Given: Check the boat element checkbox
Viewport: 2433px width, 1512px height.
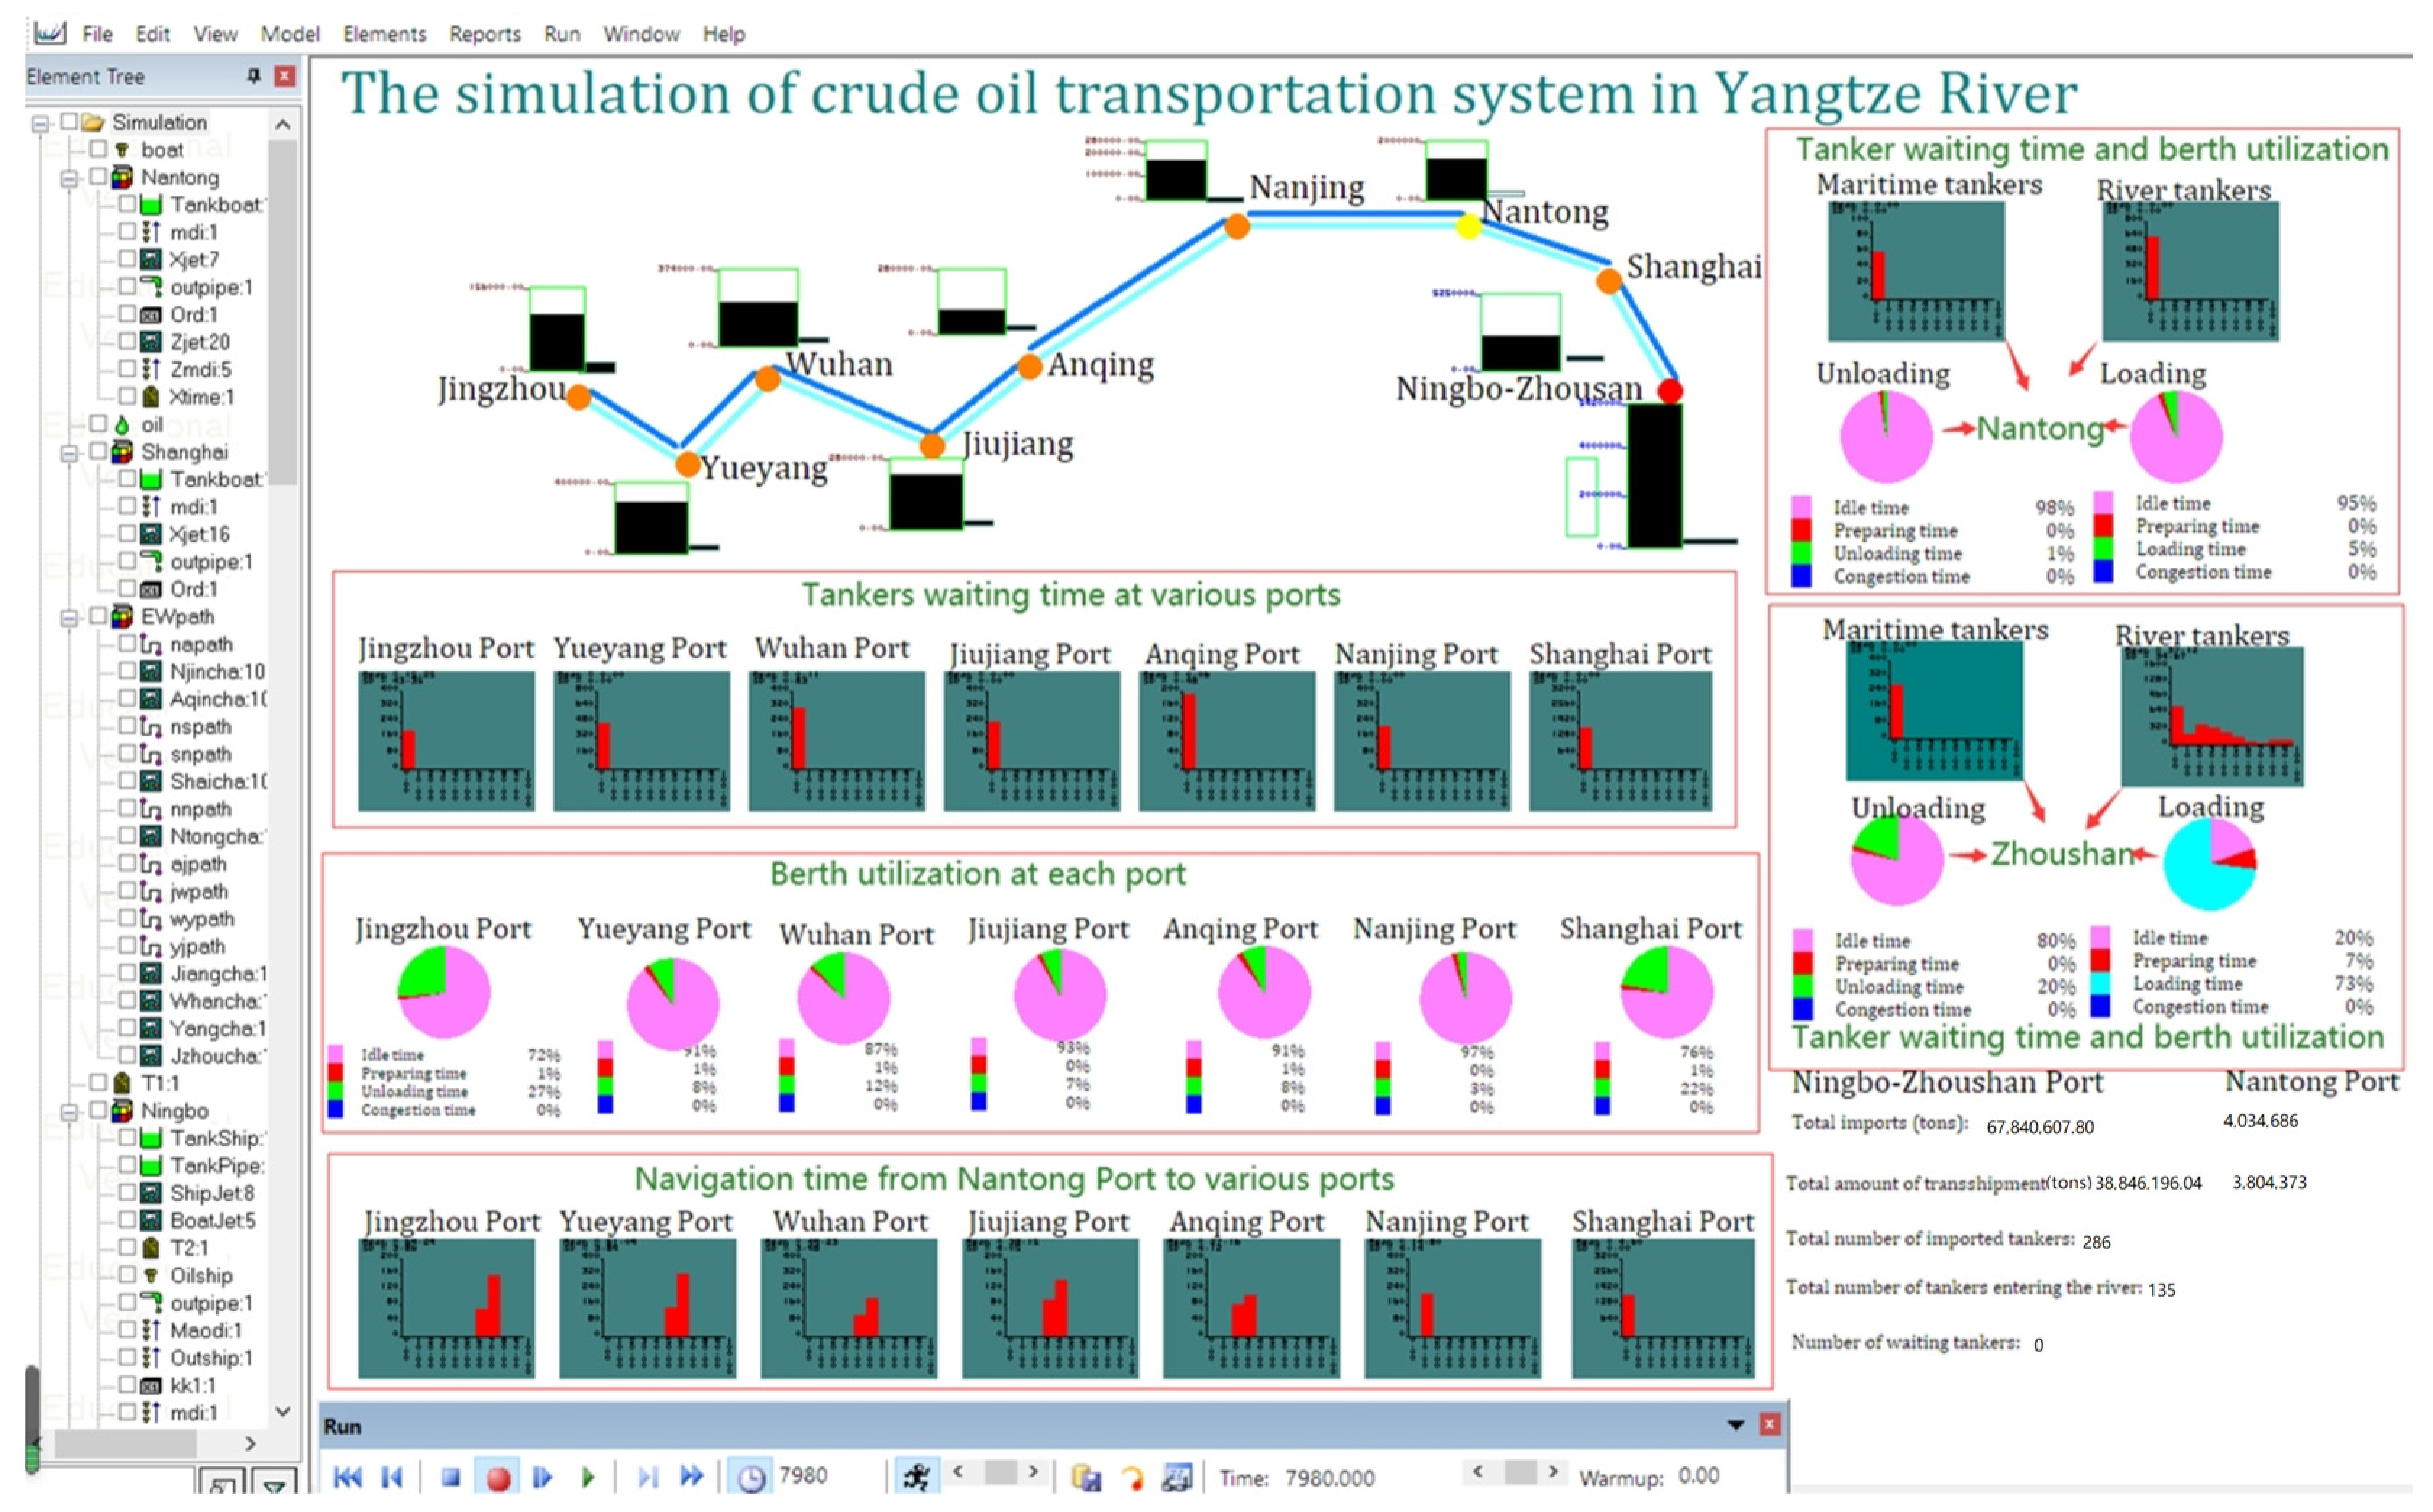Looking at the screenshot, I should point(98,149).
